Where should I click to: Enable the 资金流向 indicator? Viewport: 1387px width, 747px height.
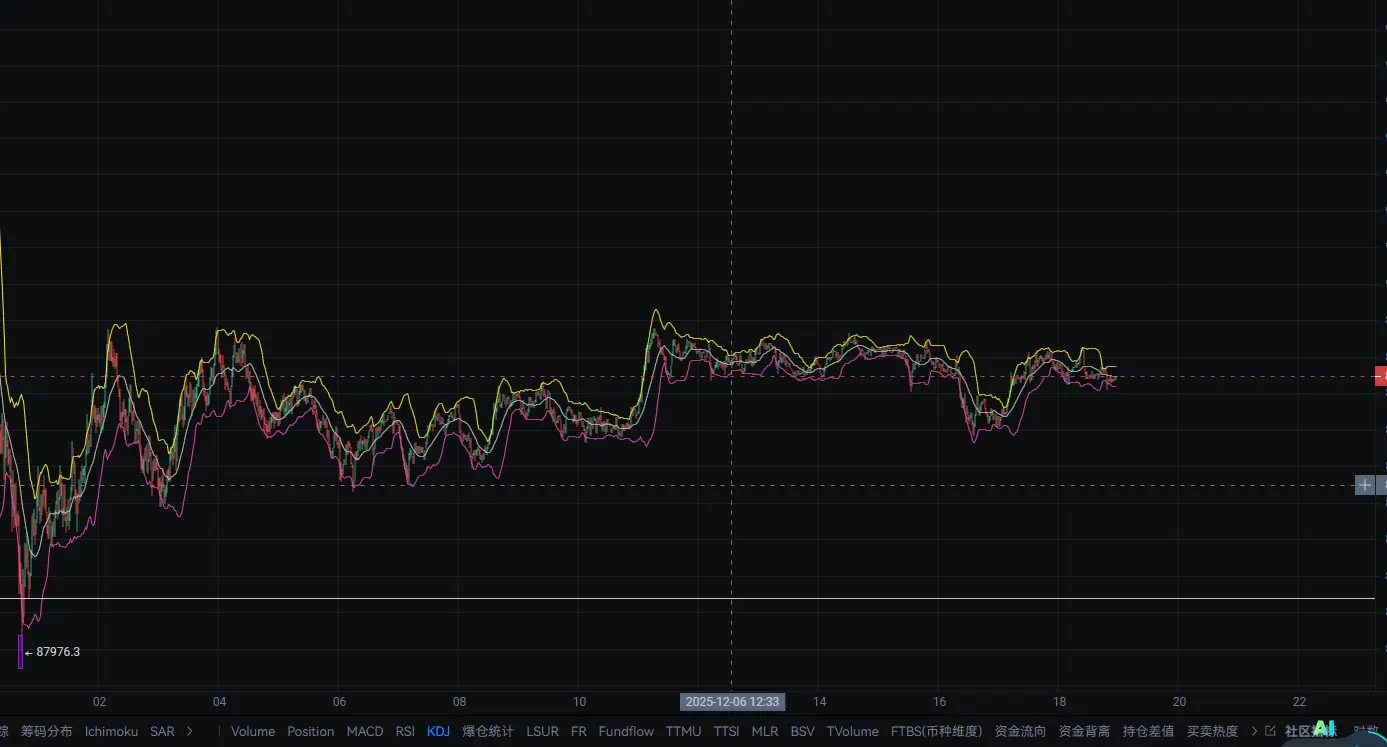click(1020, 731)
